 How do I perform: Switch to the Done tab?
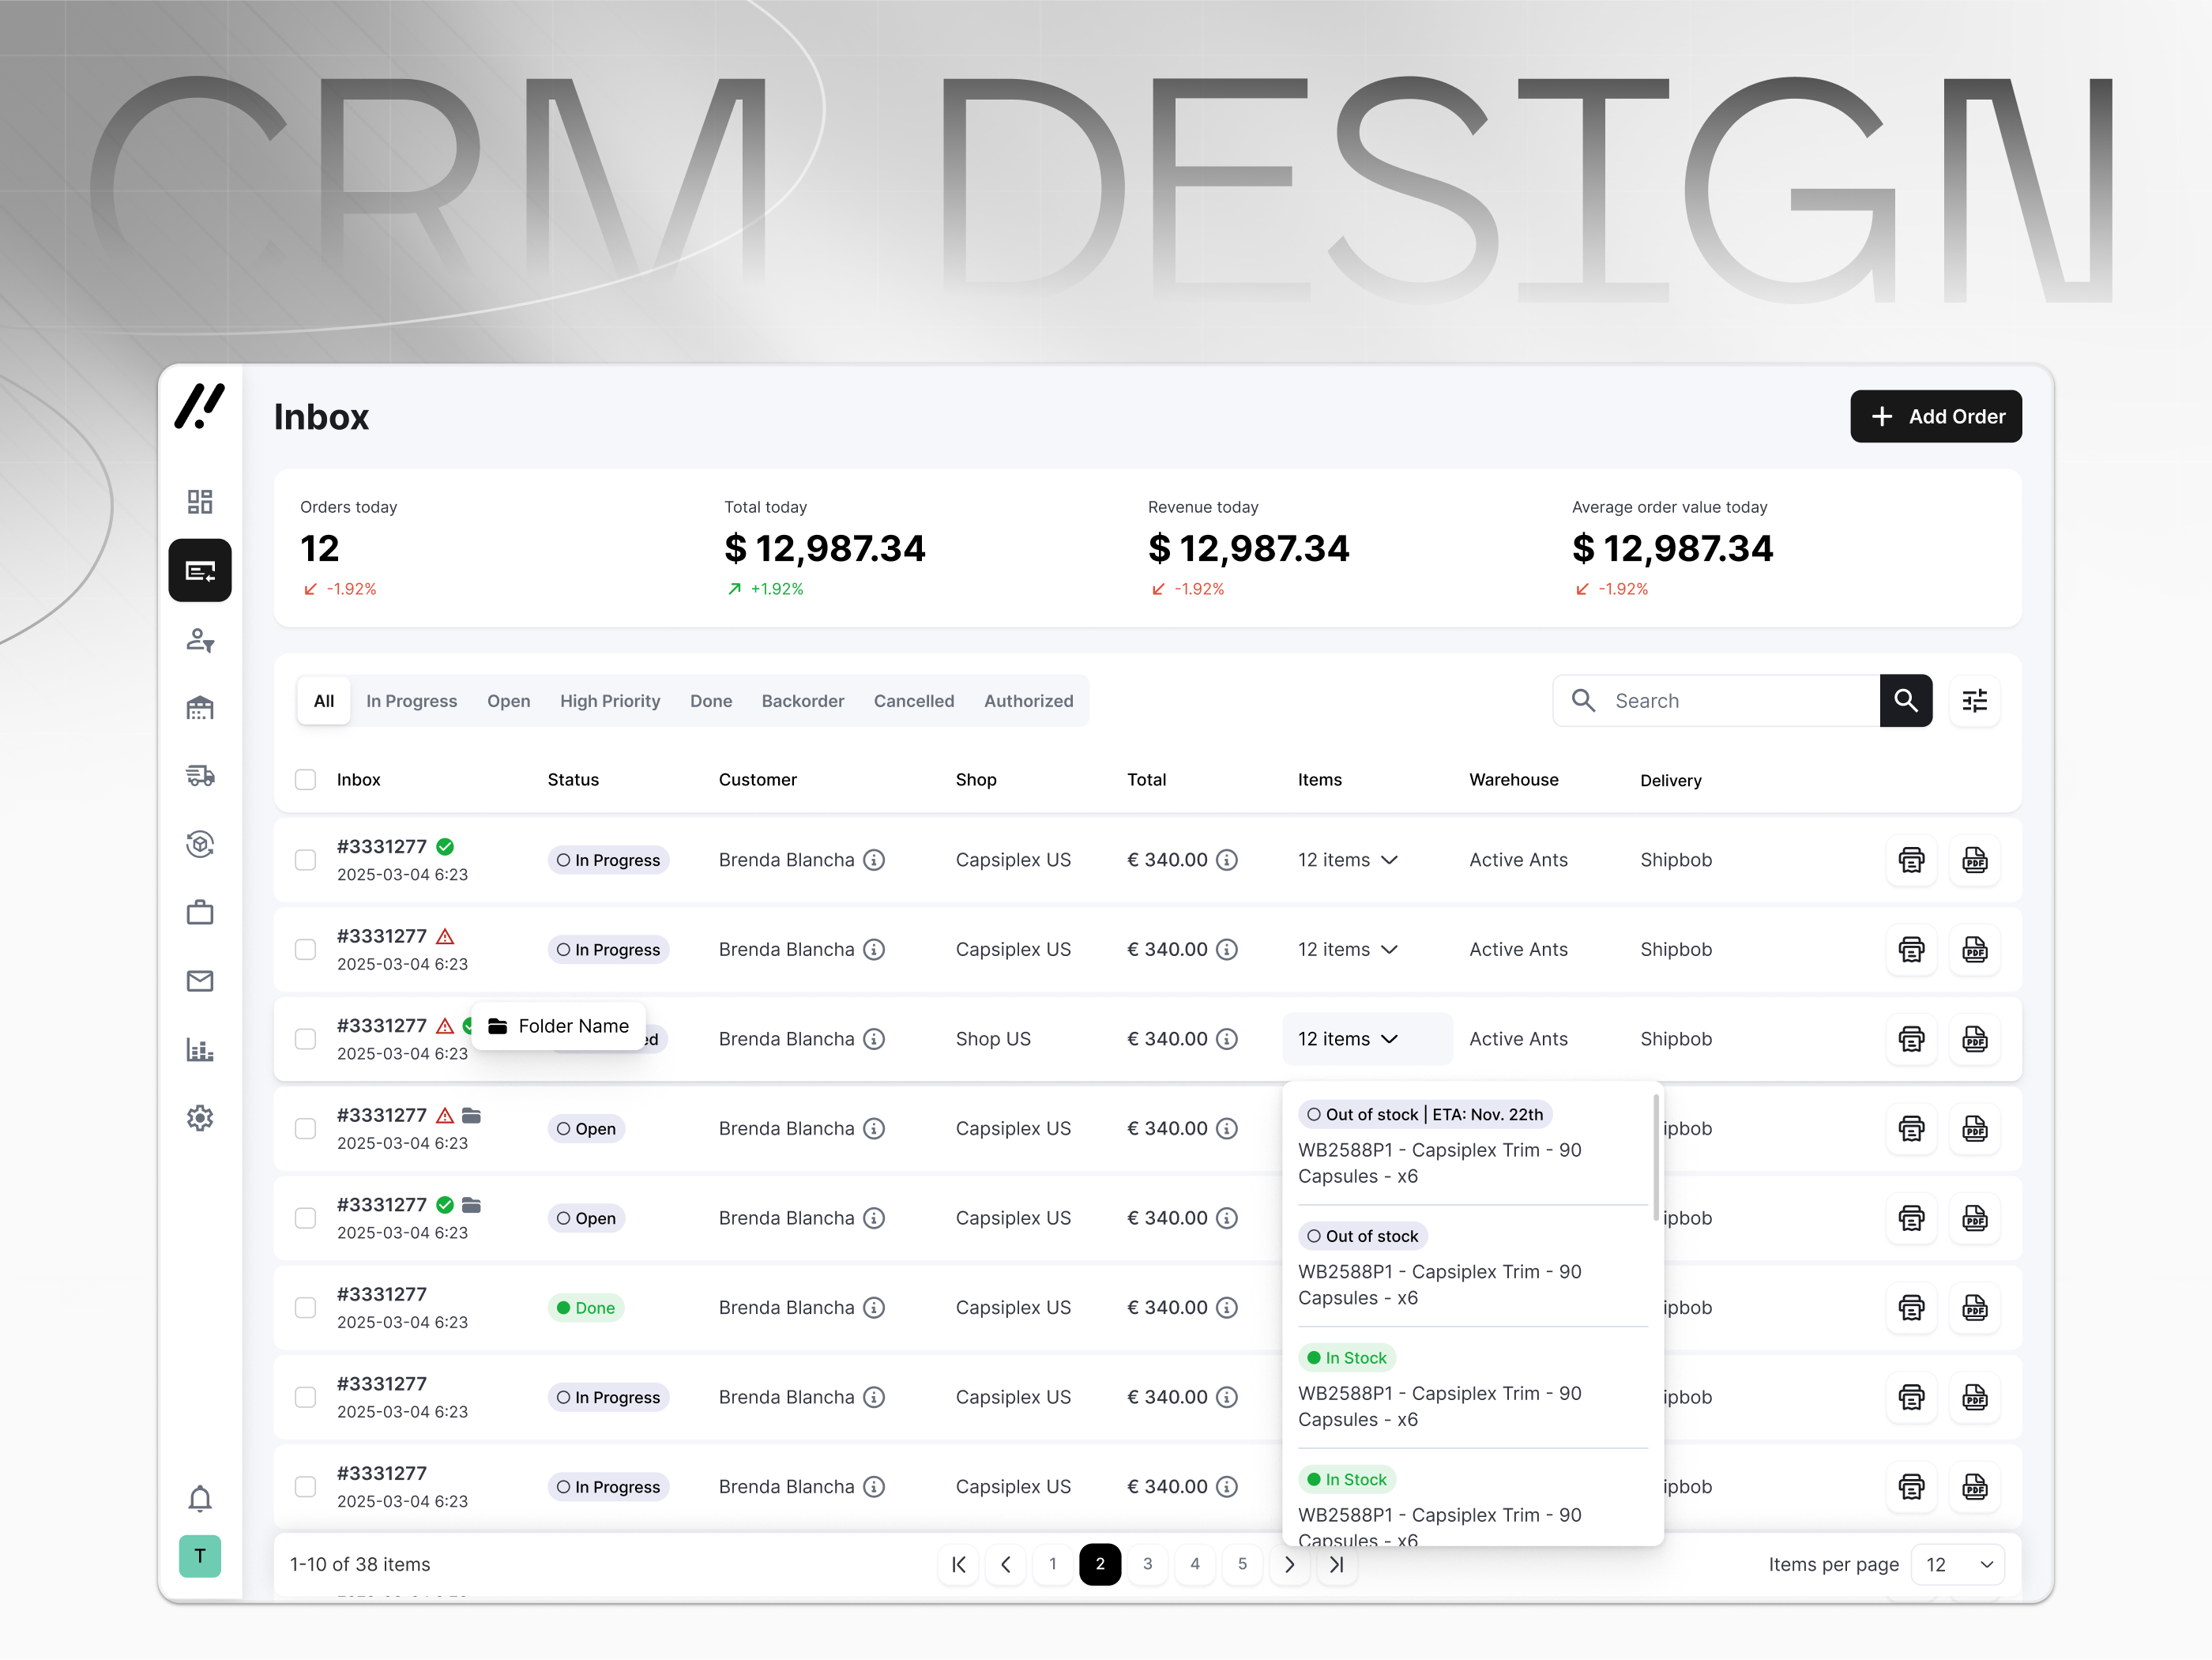[711, 702]
